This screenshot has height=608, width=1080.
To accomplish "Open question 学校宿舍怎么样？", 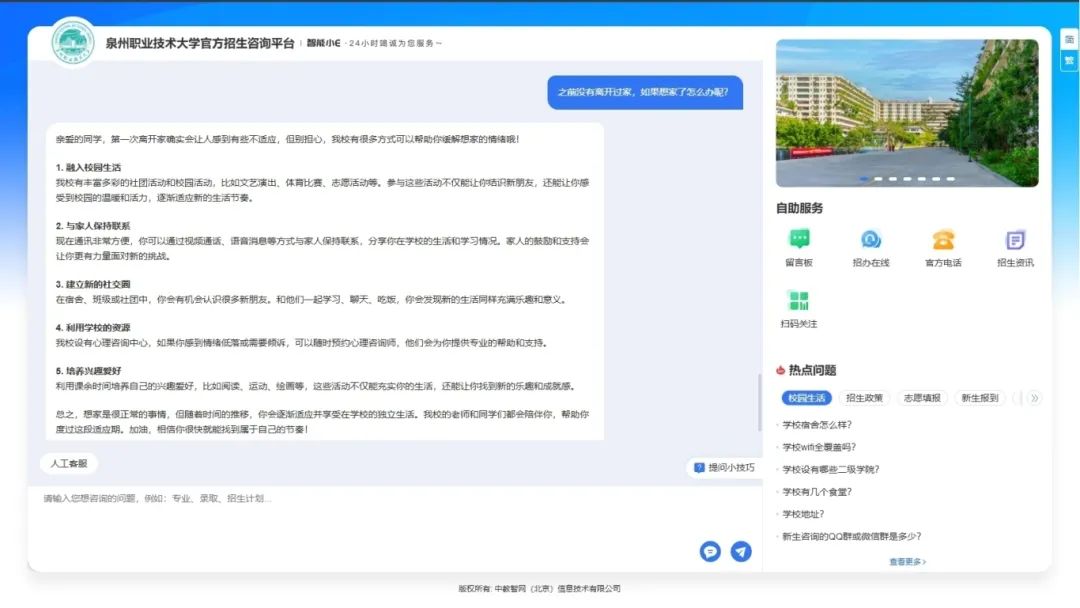I will pyautogui.click(x=817, y=425).
